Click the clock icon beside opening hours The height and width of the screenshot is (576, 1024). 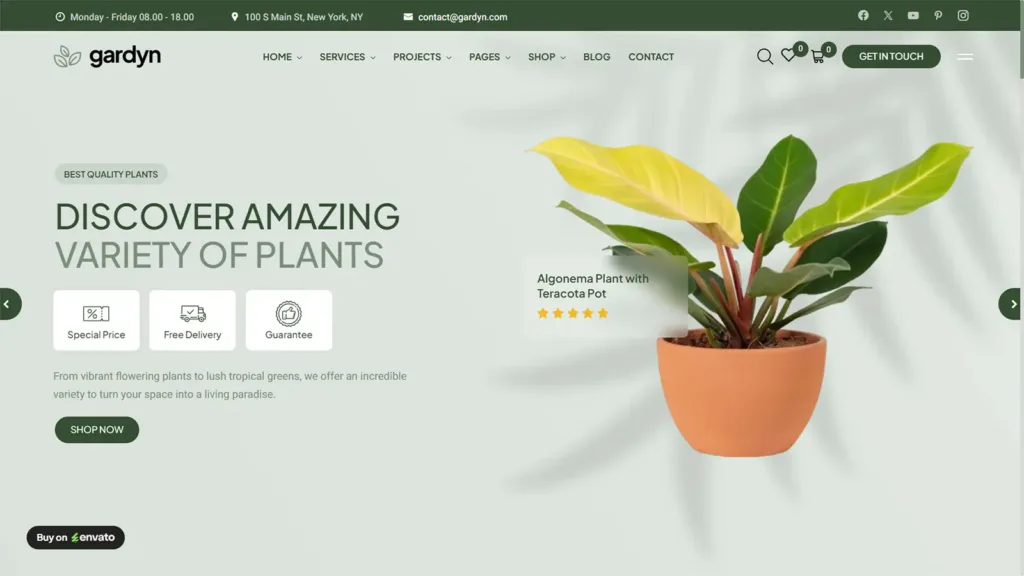pyautogui.click(x=60, y=17)
